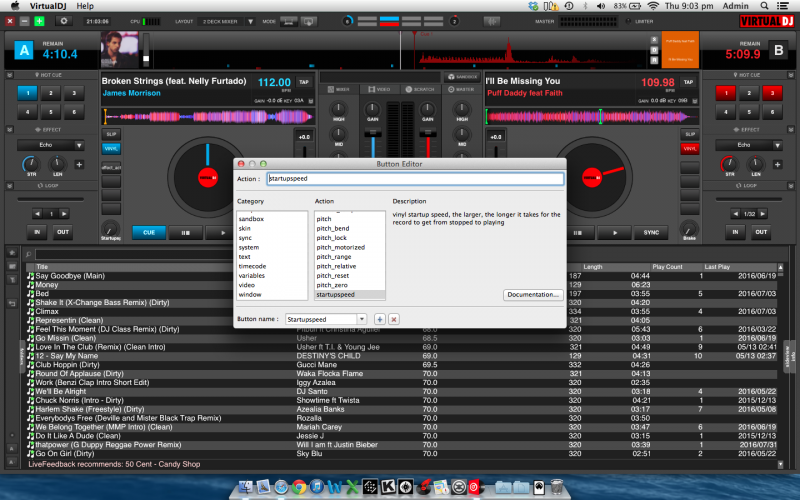This screenshot has width=800, height=500.
Task: Click plus icon beside deck A effect knobs
Action: tap(79, 164)
